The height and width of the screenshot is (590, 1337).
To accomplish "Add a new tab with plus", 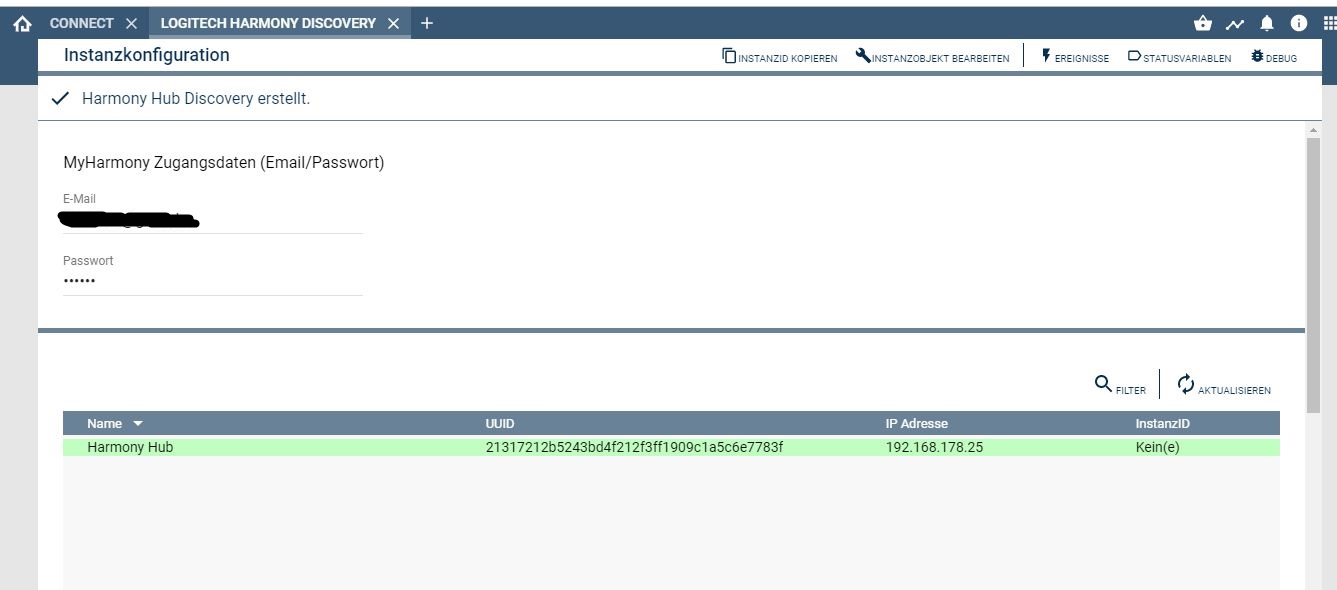I will point(427,23).
